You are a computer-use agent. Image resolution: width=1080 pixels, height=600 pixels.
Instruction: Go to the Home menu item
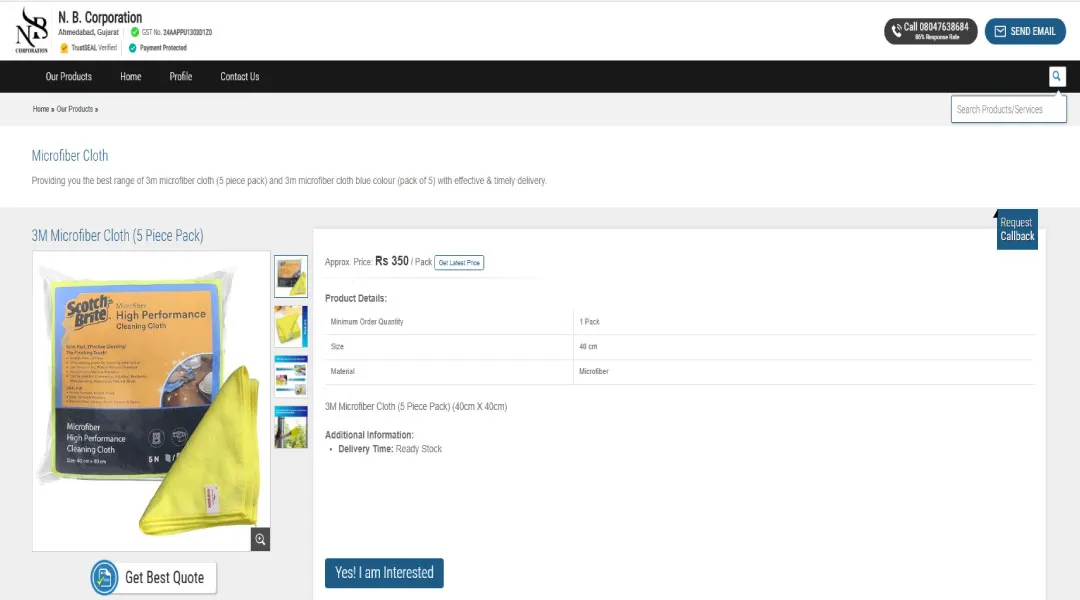point(130,76)
